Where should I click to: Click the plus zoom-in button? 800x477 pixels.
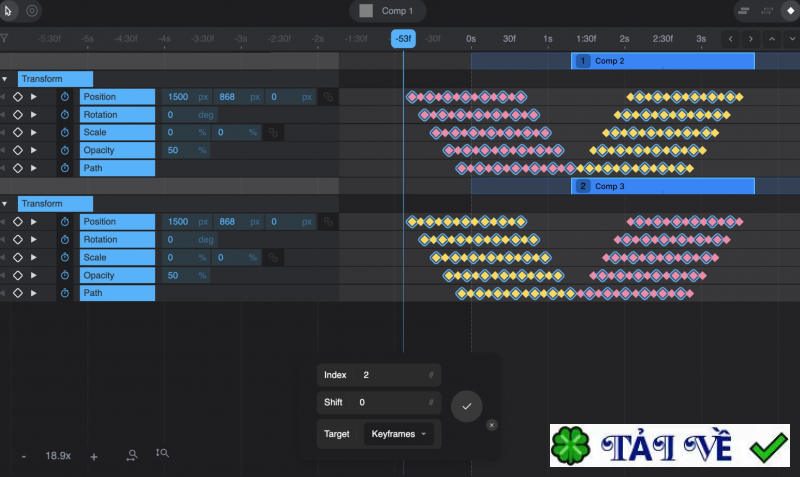pos(94,456)
